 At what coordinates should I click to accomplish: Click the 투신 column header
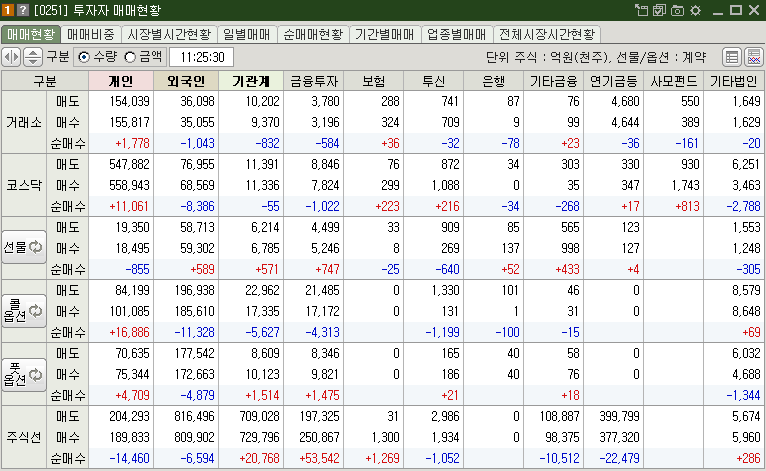(x=434, y=81)
